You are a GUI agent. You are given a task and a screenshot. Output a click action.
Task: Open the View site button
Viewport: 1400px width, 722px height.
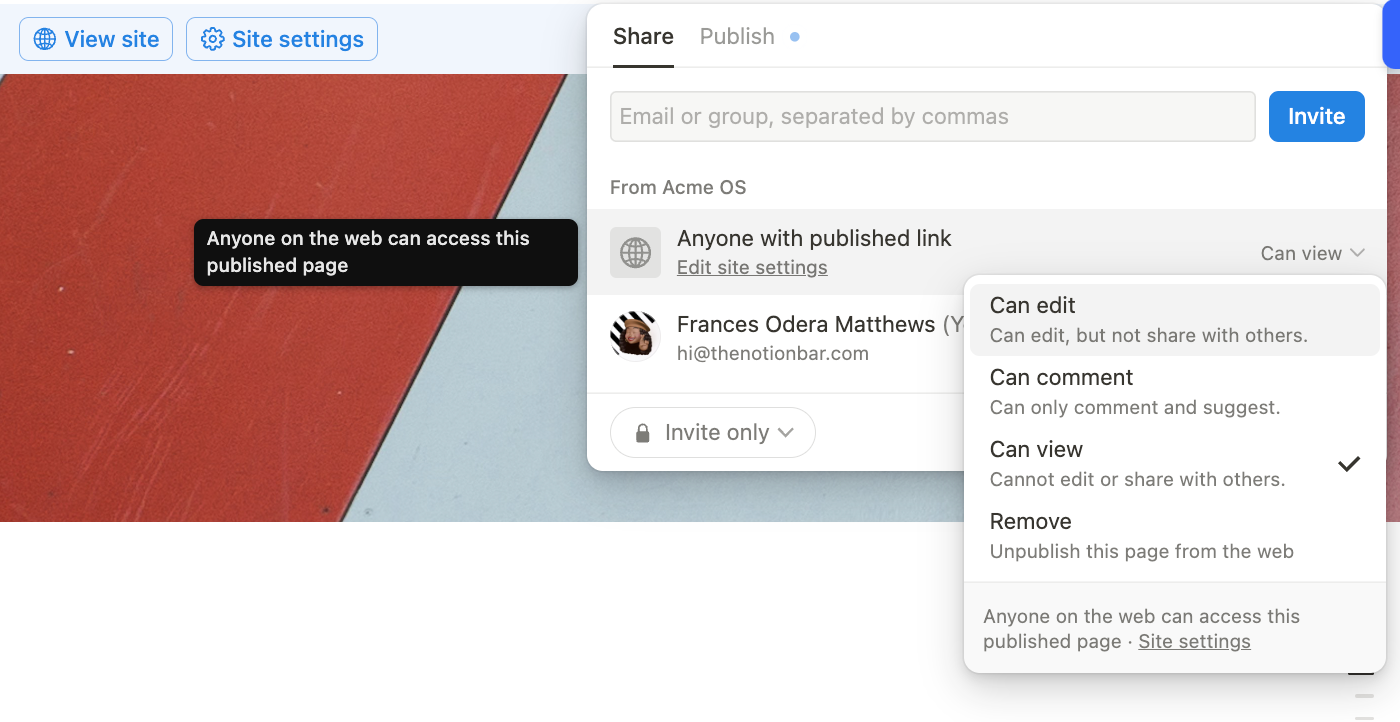(x=96, y=39)
